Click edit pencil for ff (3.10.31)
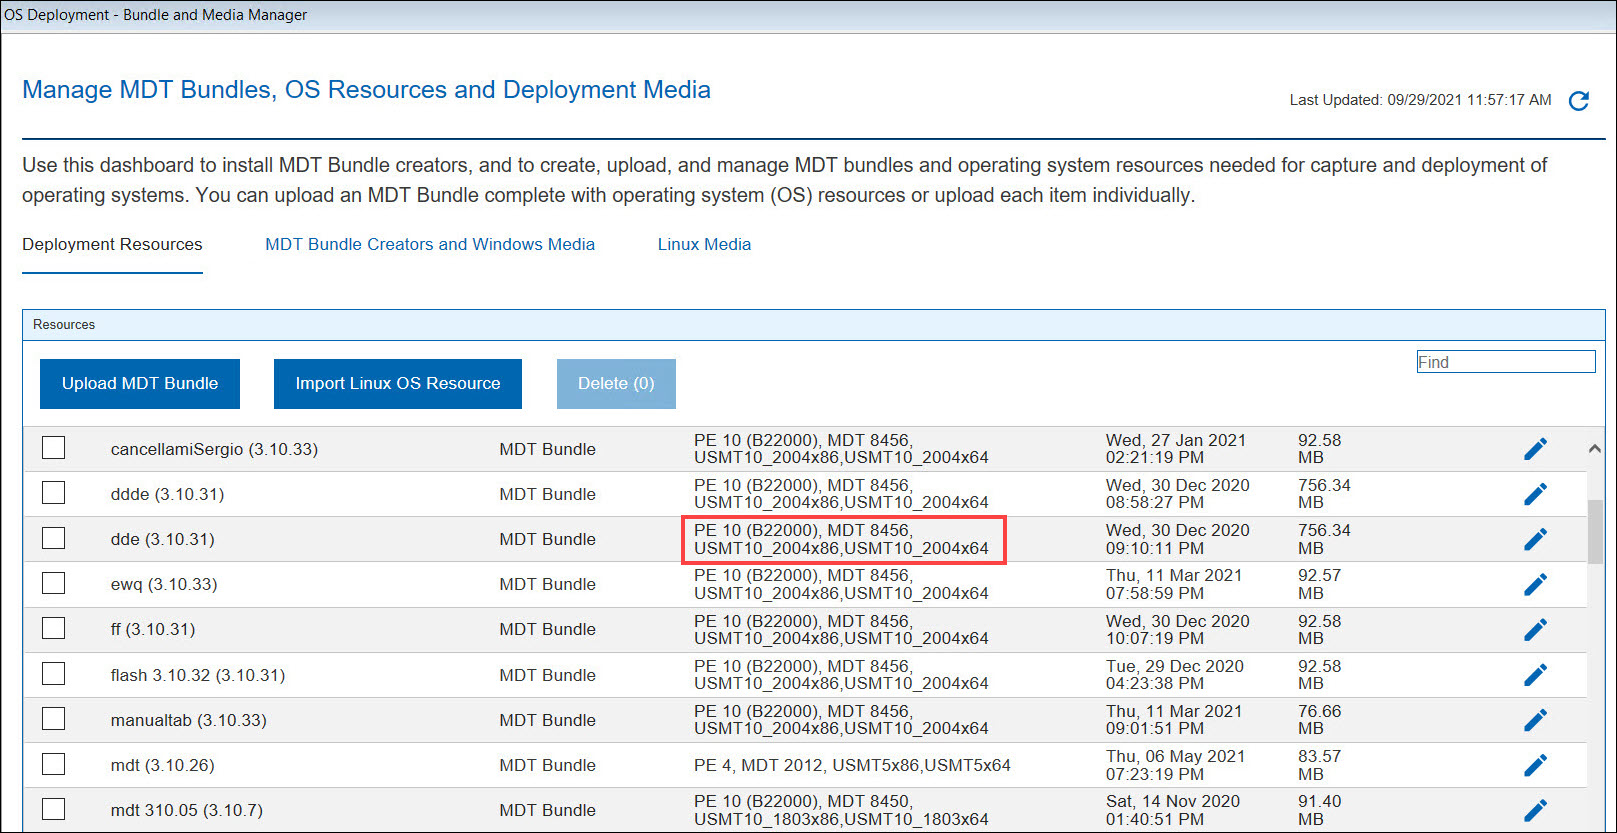 1535,629
